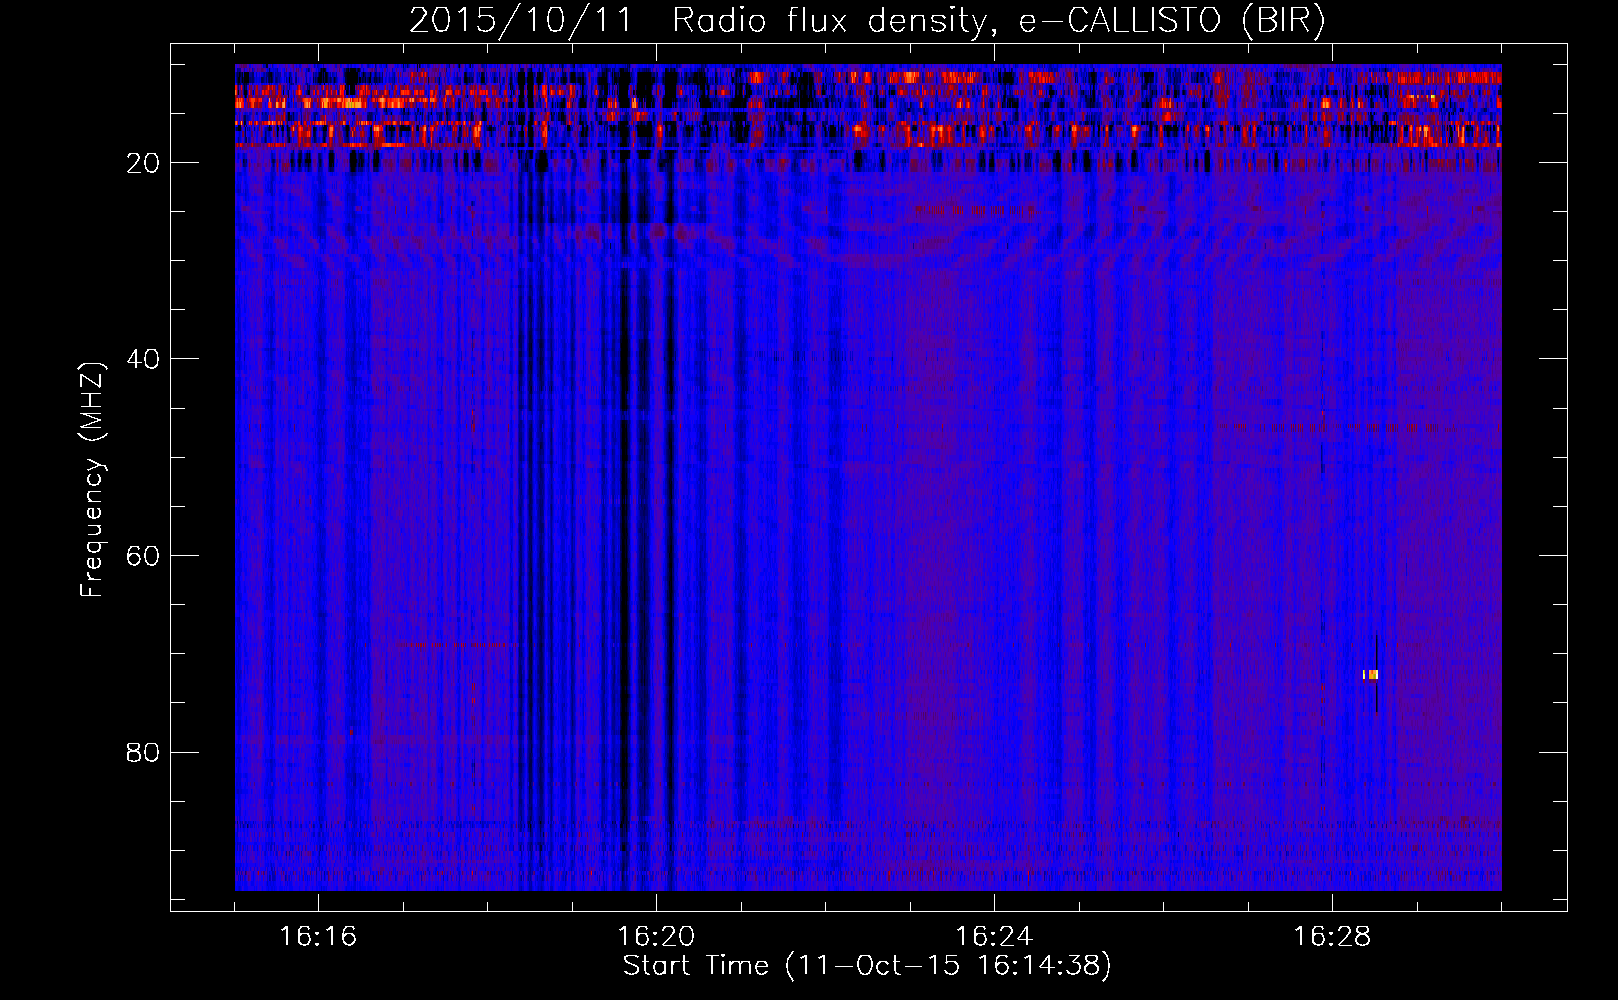Image resolution: width=1618 pixels, height=1000 pixels.
Task: Click the '16:16' time tick label
Action: pyautogui.click(x=318, y=937)
